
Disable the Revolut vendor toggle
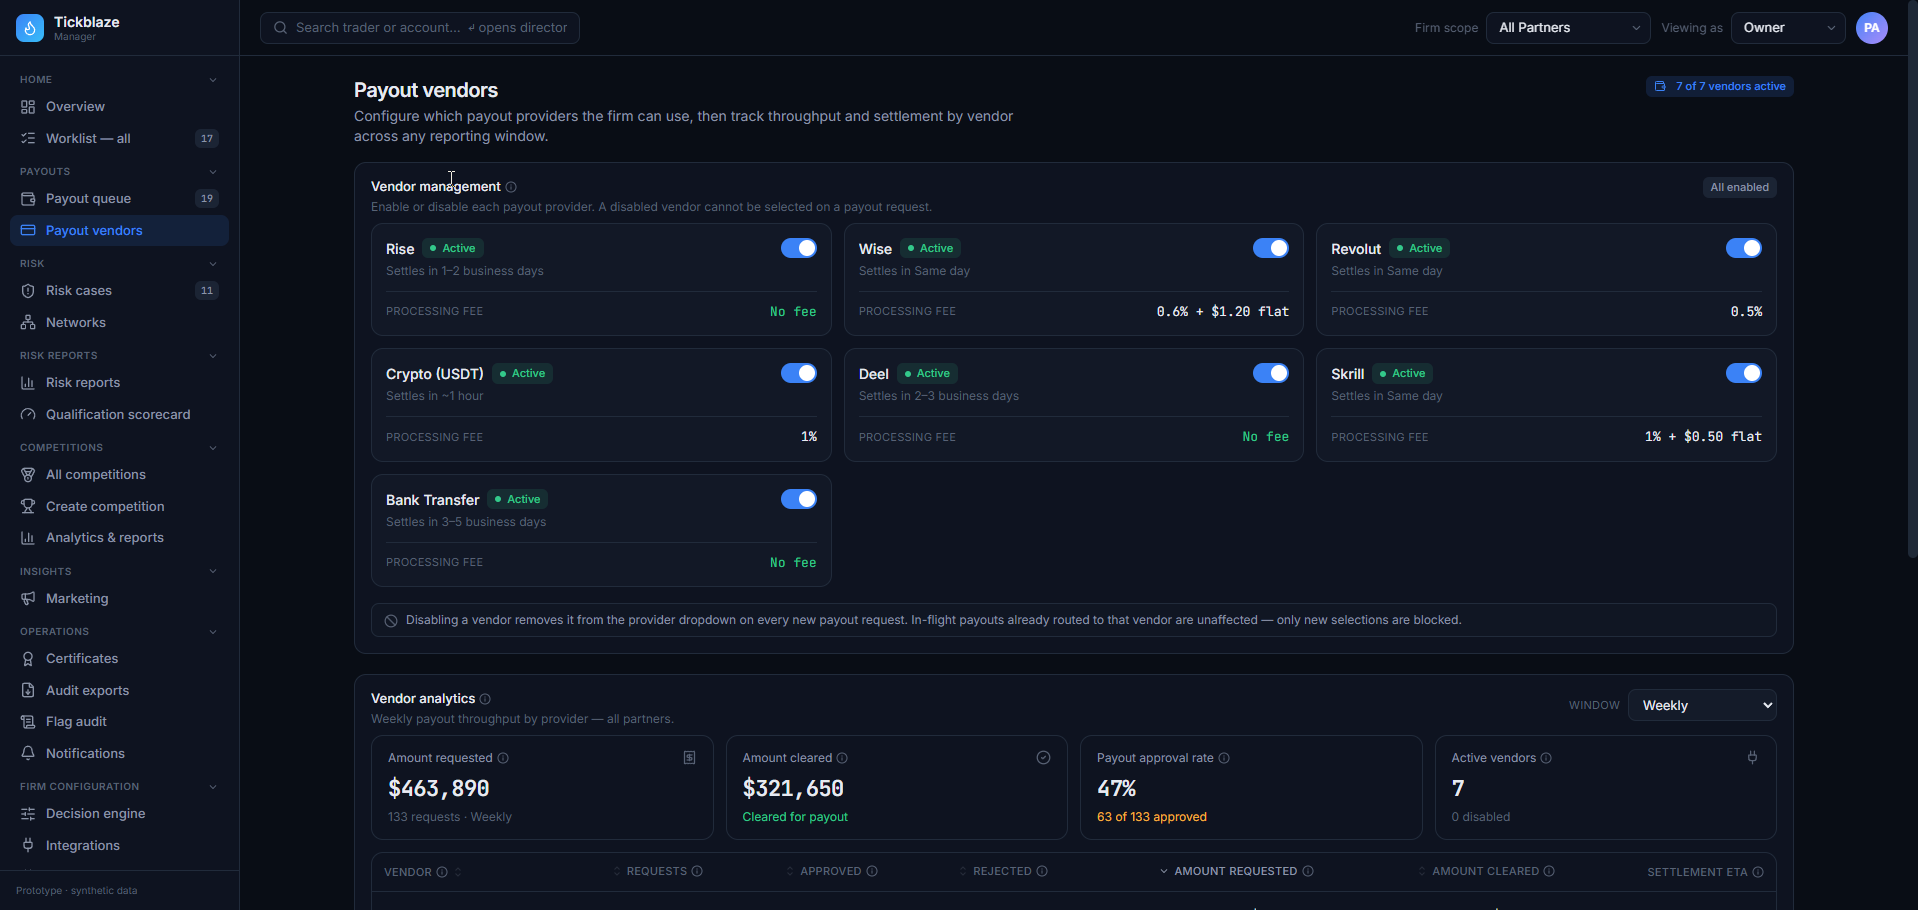pyautogui.click(x=1744, y=248)
